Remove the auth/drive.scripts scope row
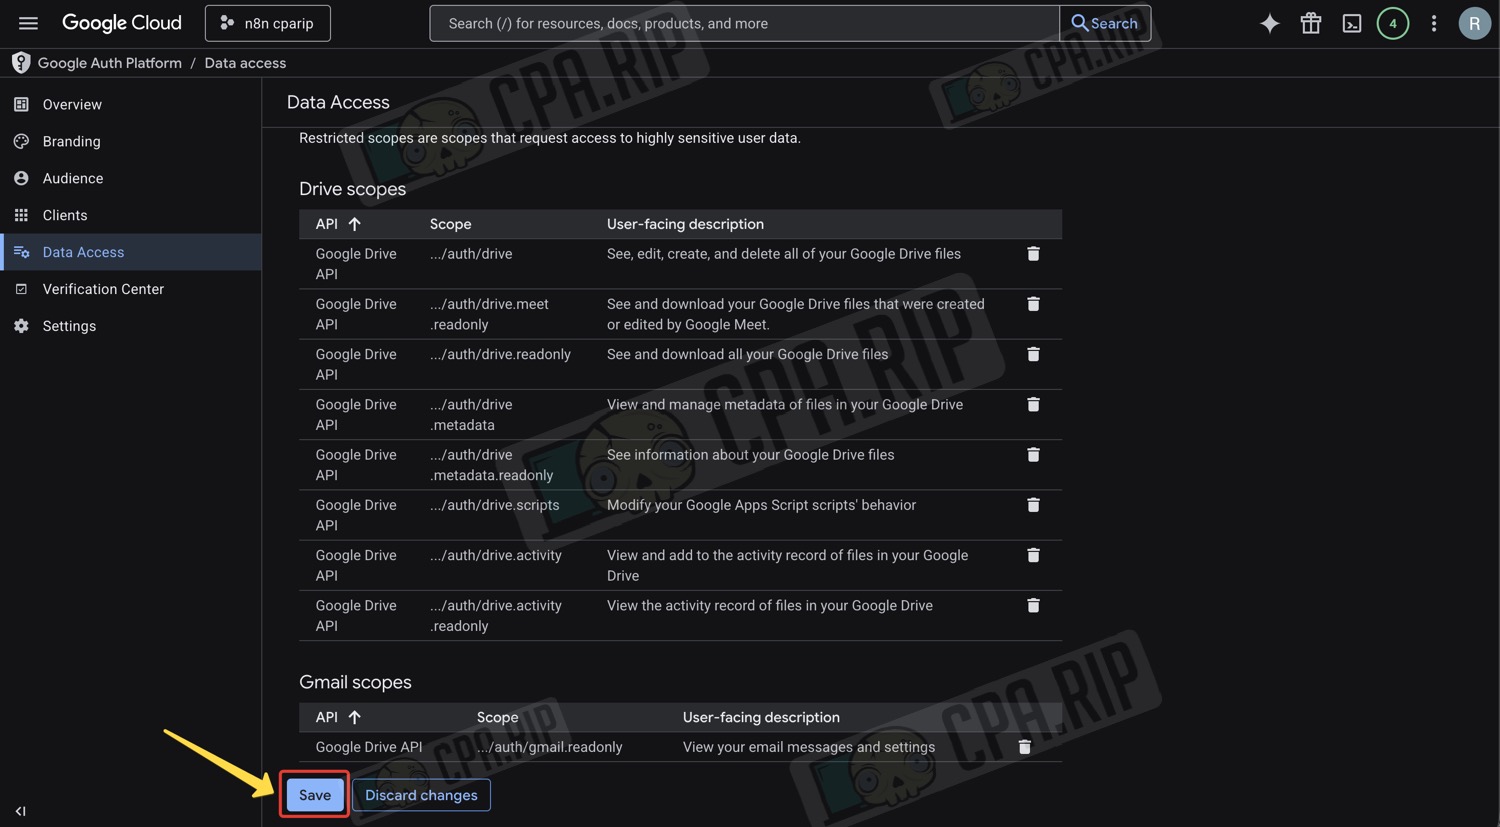Image resolution: width=1500 pixels, height=827 pixels. [x=1033, y=505]
